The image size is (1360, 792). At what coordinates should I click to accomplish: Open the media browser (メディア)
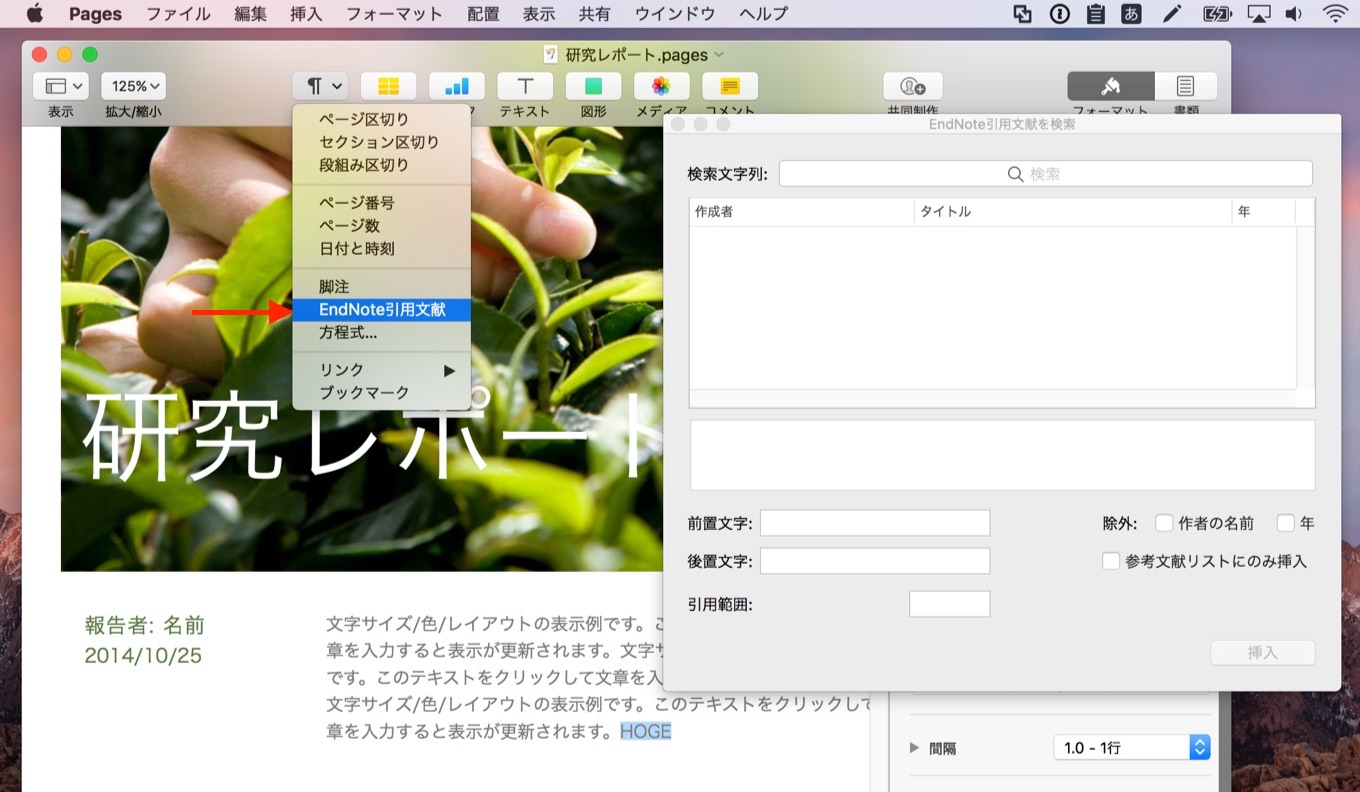coord(660,86)
